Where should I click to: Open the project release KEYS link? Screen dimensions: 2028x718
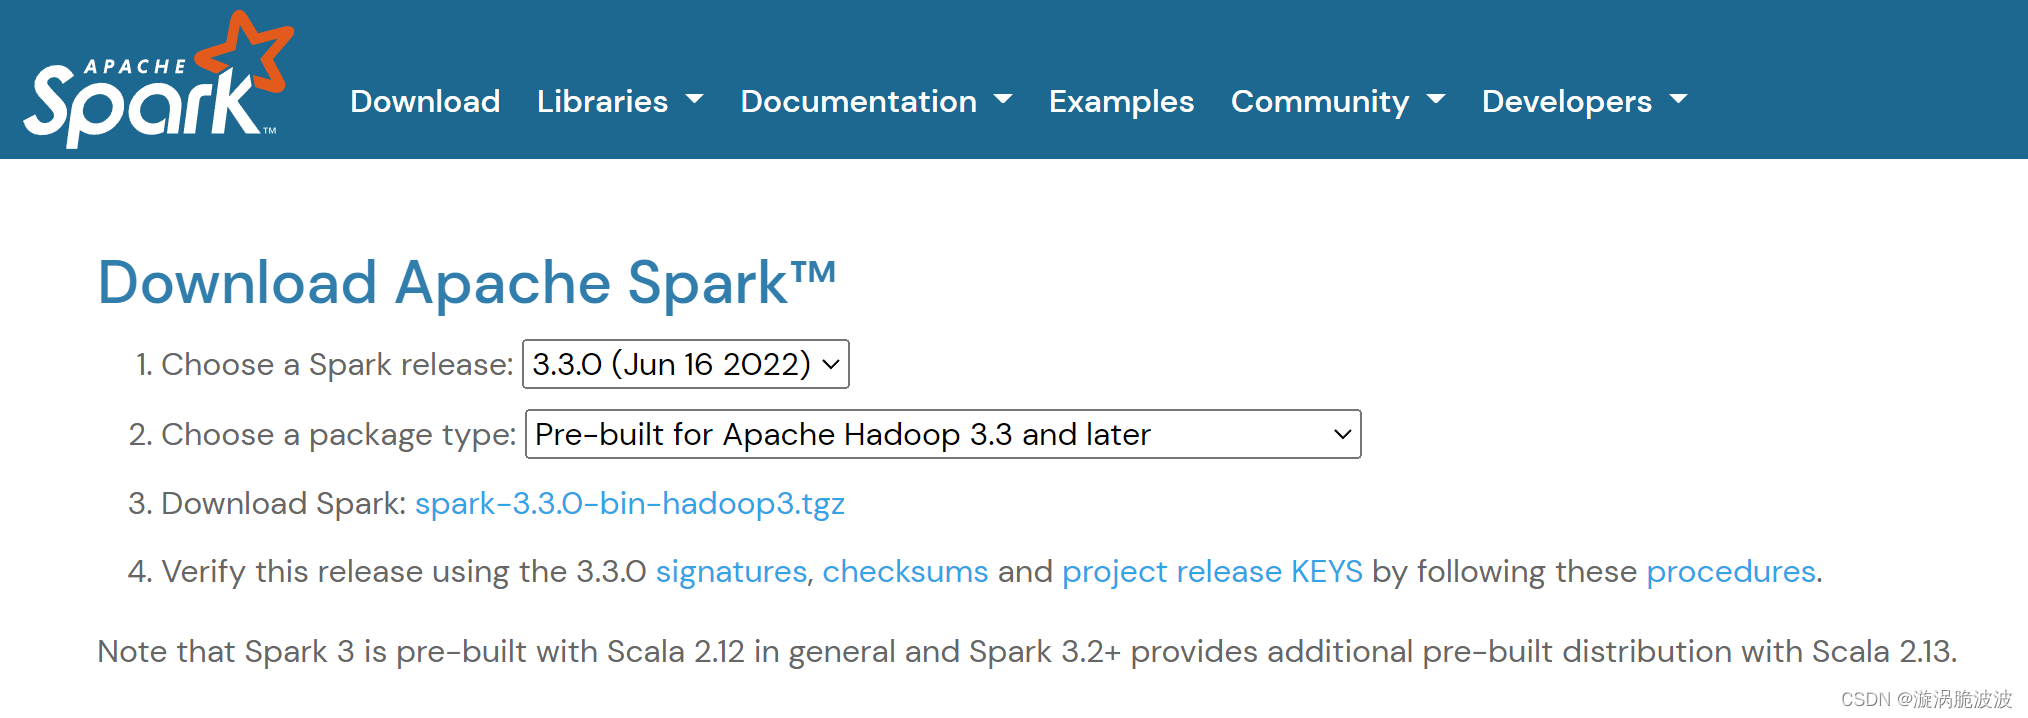pyautogui.click(x=1212, y=571)
